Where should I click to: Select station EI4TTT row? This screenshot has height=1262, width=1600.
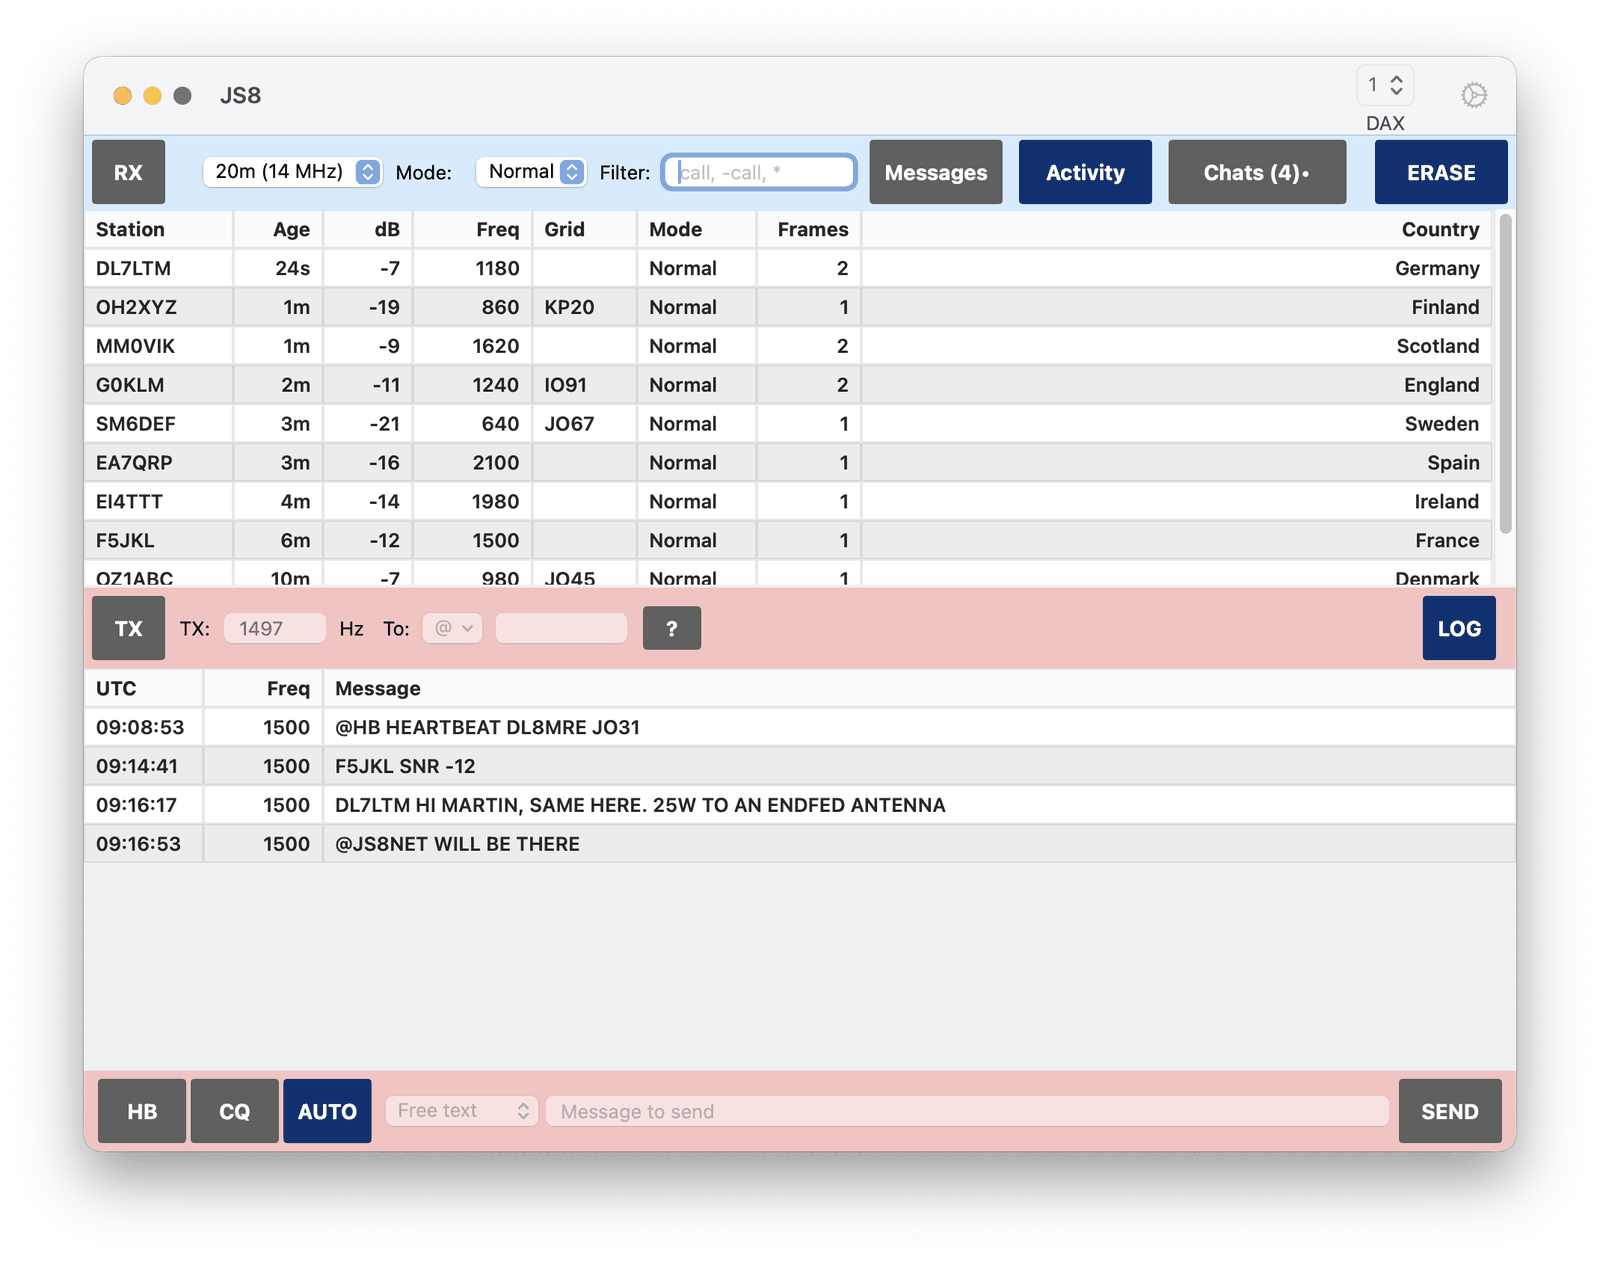[x=788, y=502]
